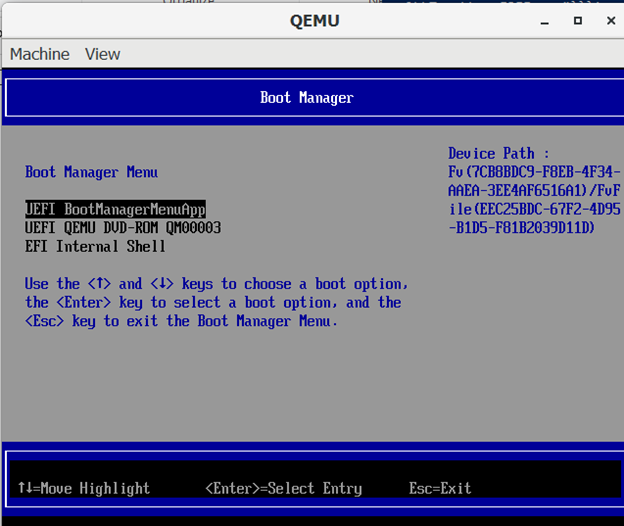
Task: Maximize the QEMU window
Action: (578, 21)
